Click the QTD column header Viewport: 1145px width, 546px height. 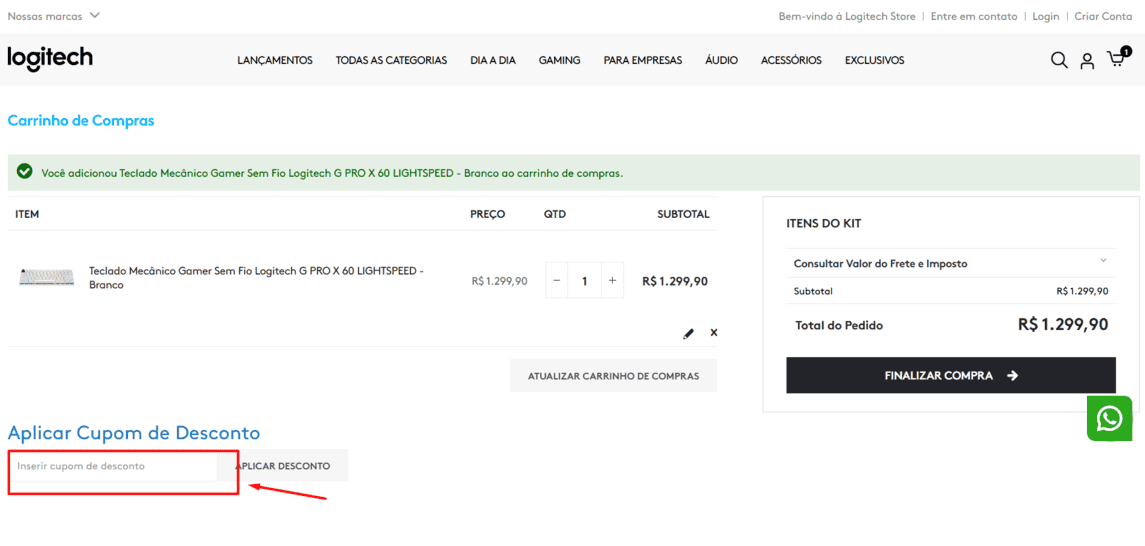click(555, 215)
